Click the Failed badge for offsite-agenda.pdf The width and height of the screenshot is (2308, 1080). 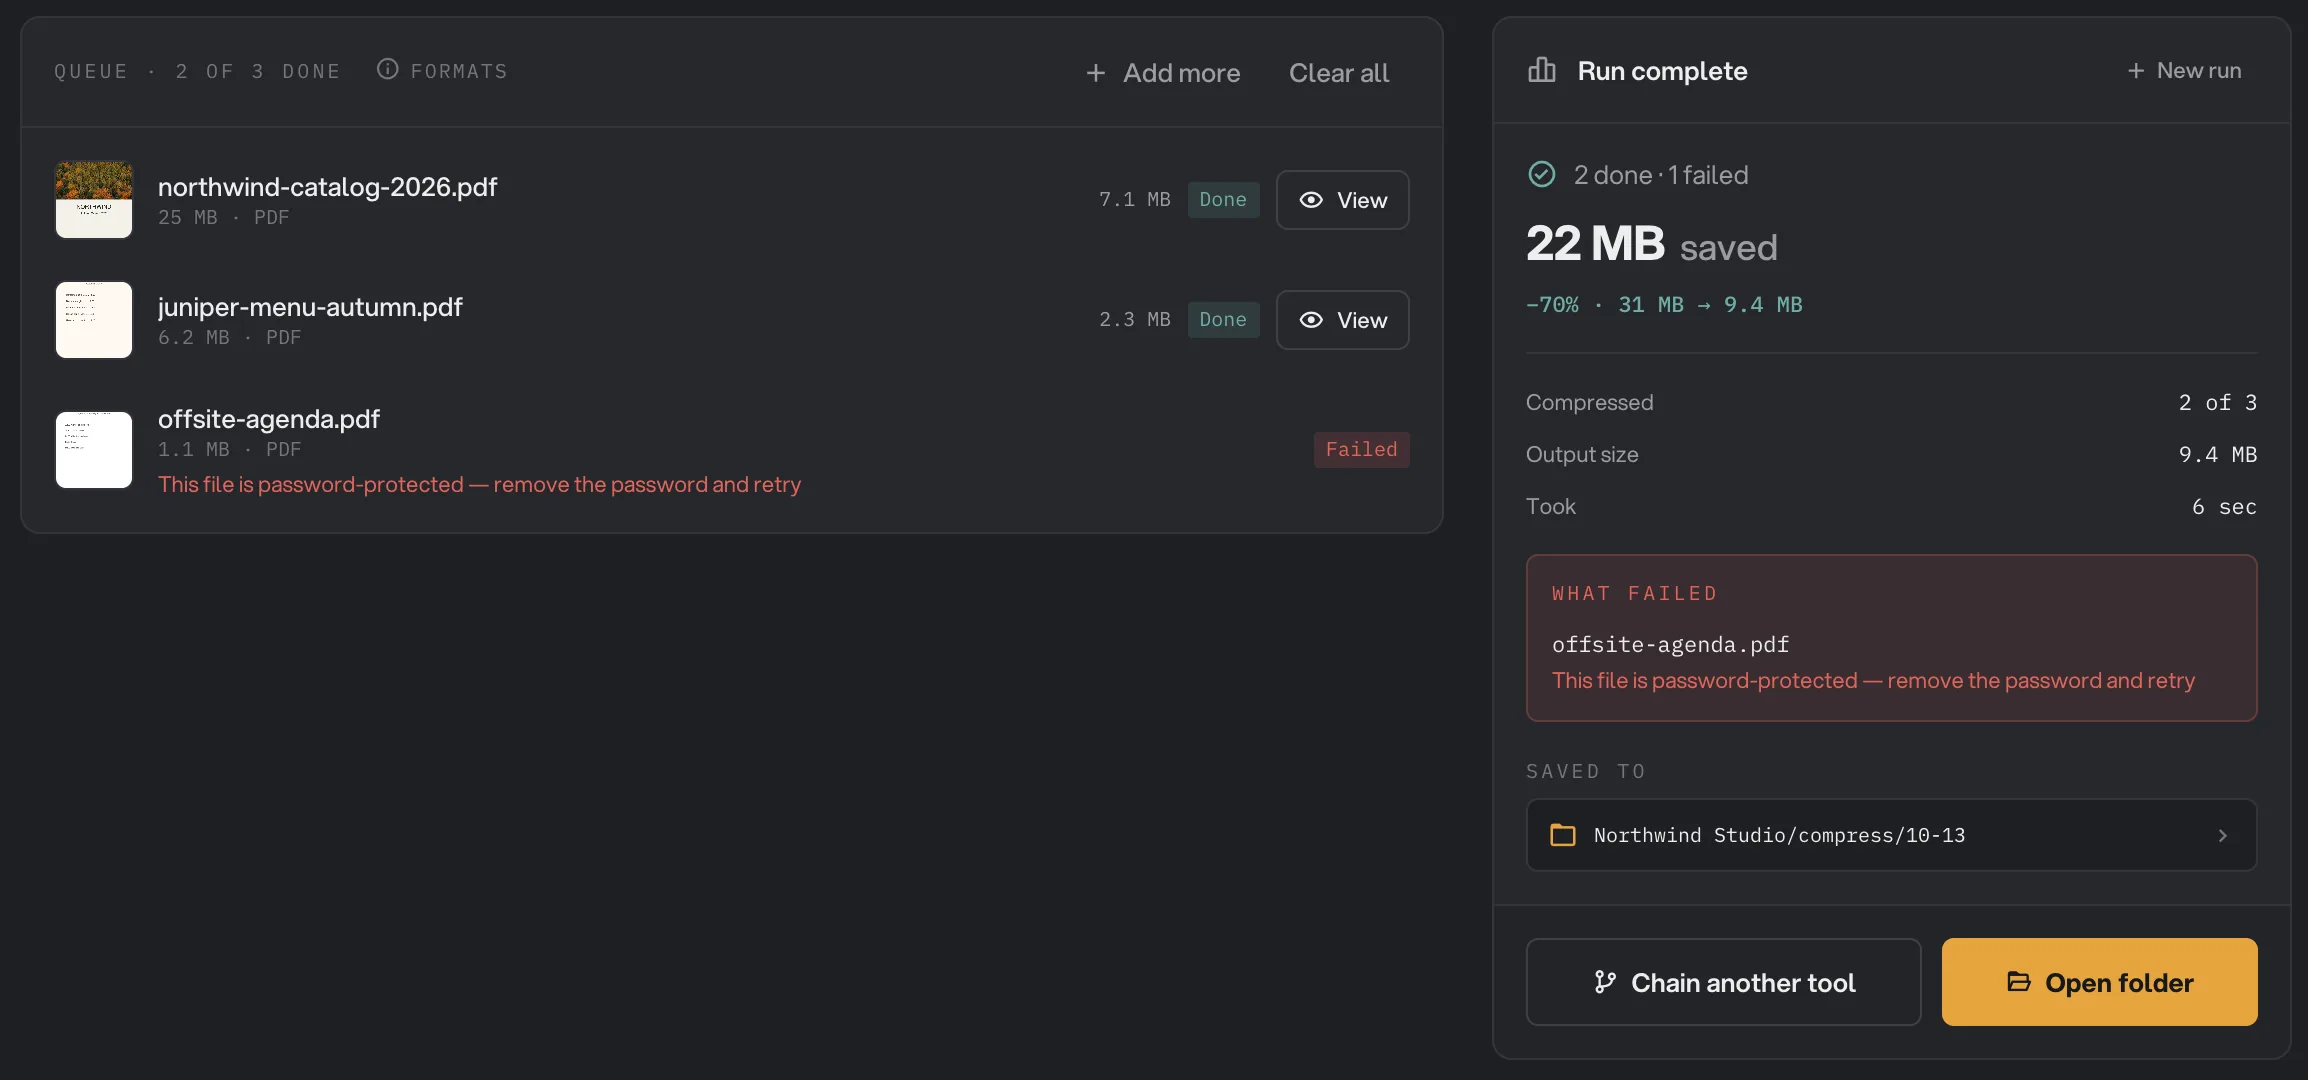1362,450
